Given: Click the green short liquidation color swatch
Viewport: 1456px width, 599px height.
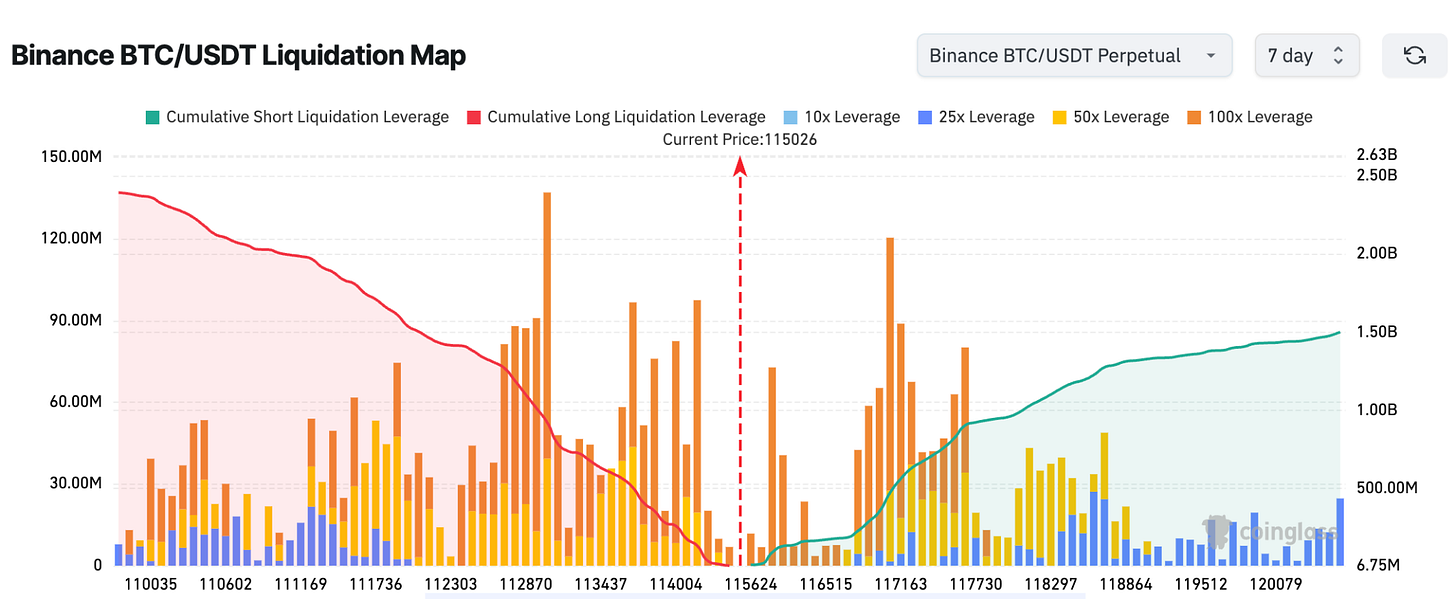Looking at the screenshot, I should click(x=153, y=117).
